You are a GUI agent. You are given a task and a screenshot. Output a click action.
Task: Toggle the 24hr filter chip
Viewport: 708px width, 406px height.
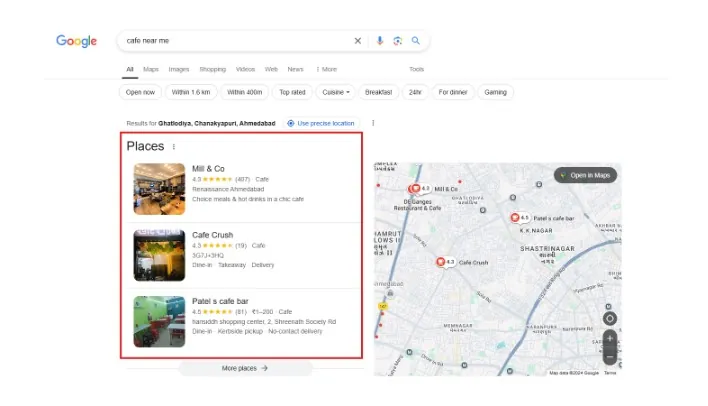415,92
